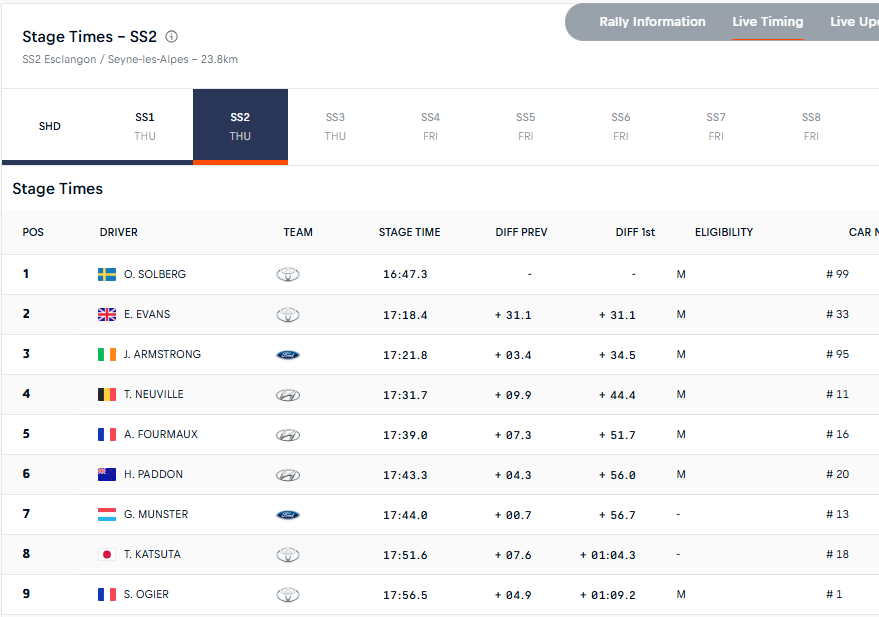Click the New Zealand flag beside H. Paddon
The width and height of the screenshot is (879, 617).
coord(107,474)
